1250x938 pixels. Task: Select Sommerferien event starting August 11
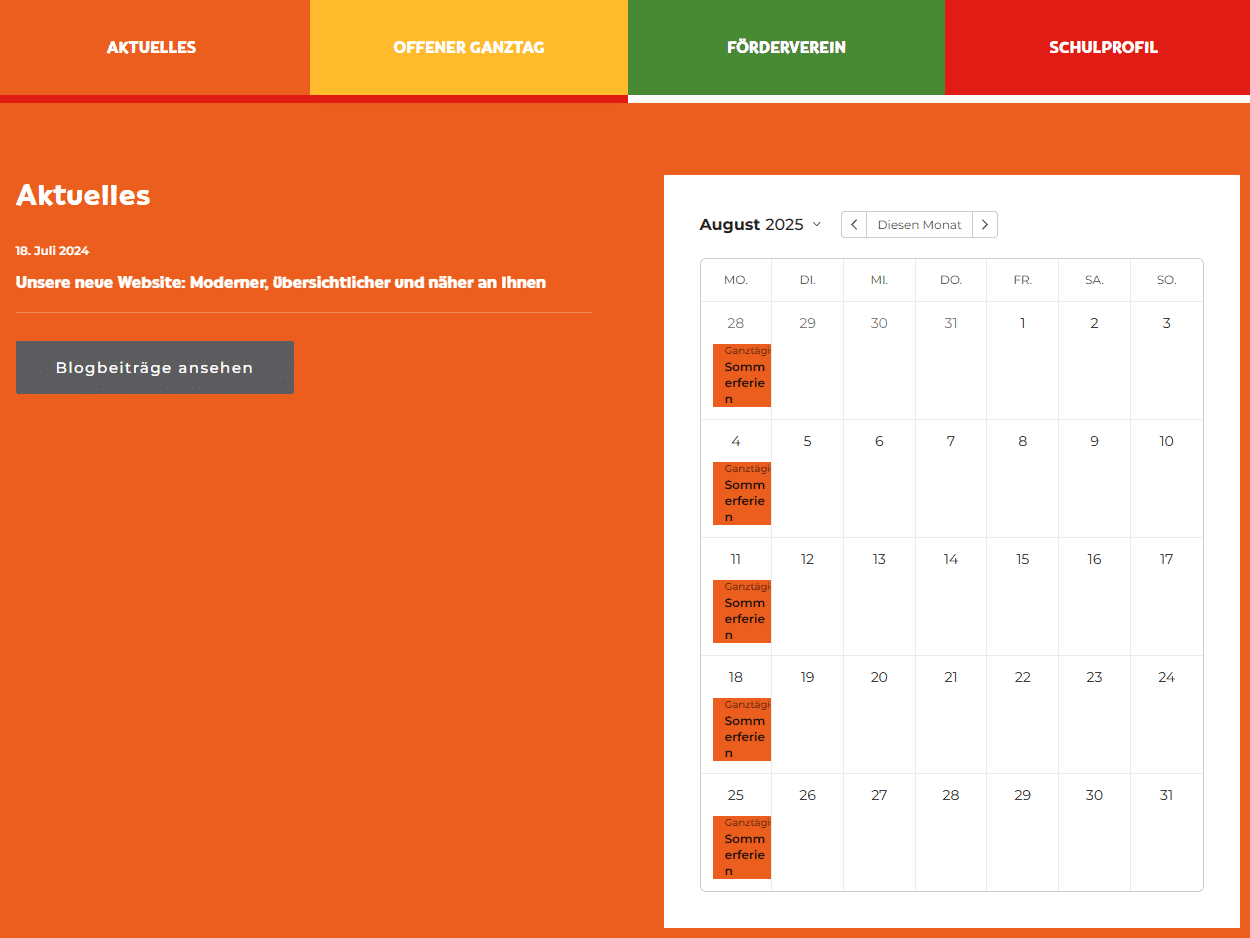tap(742, 612)
